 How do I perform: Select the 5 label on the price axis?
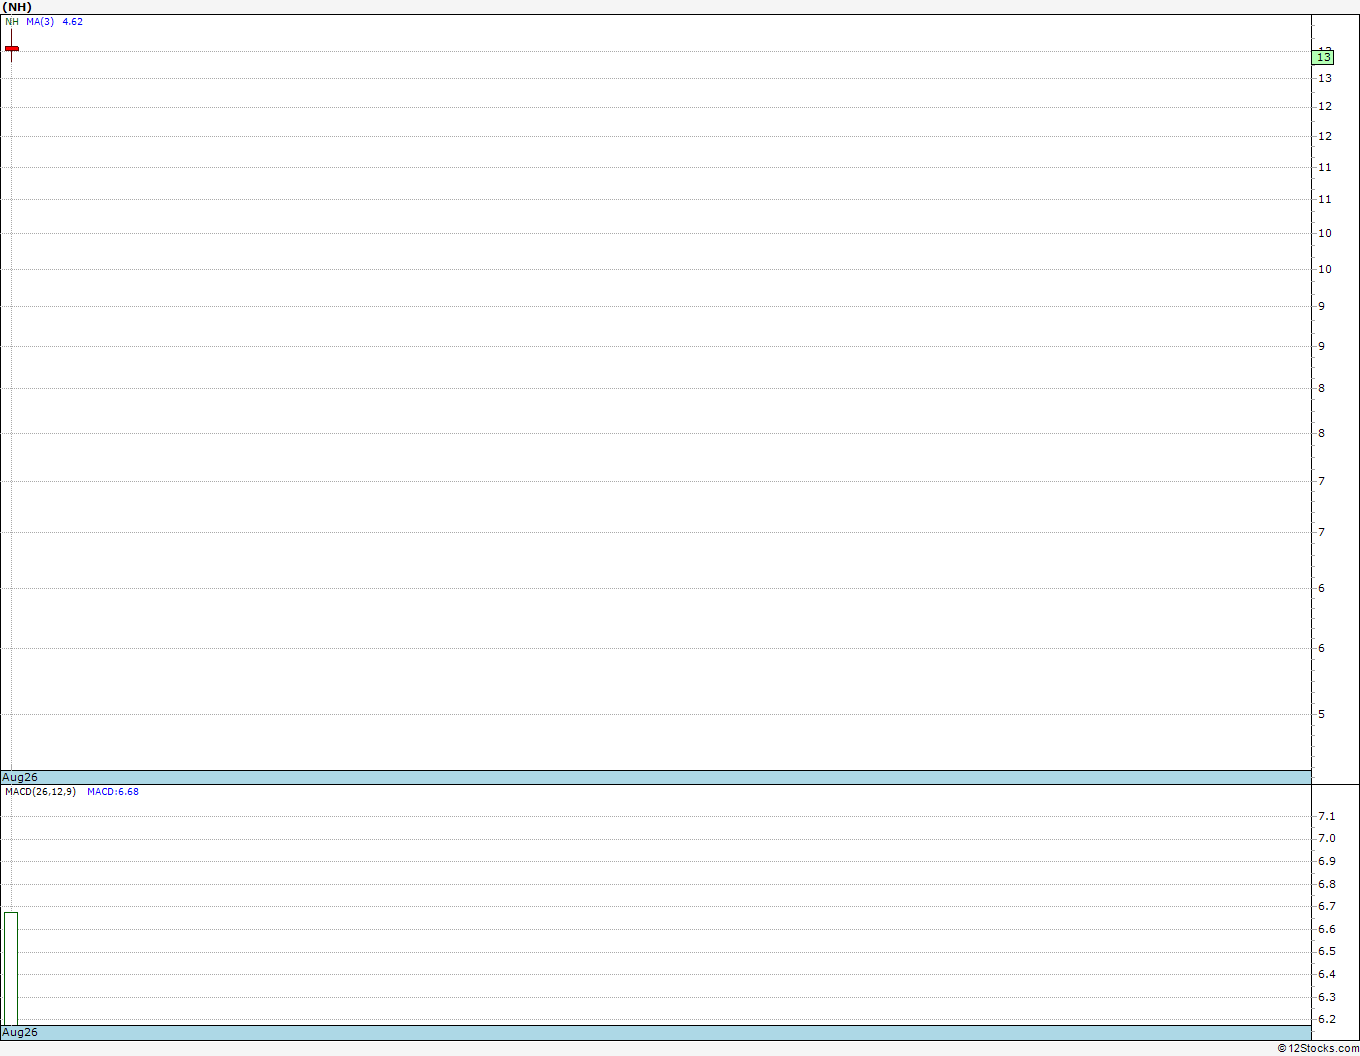click(1321, 714)
